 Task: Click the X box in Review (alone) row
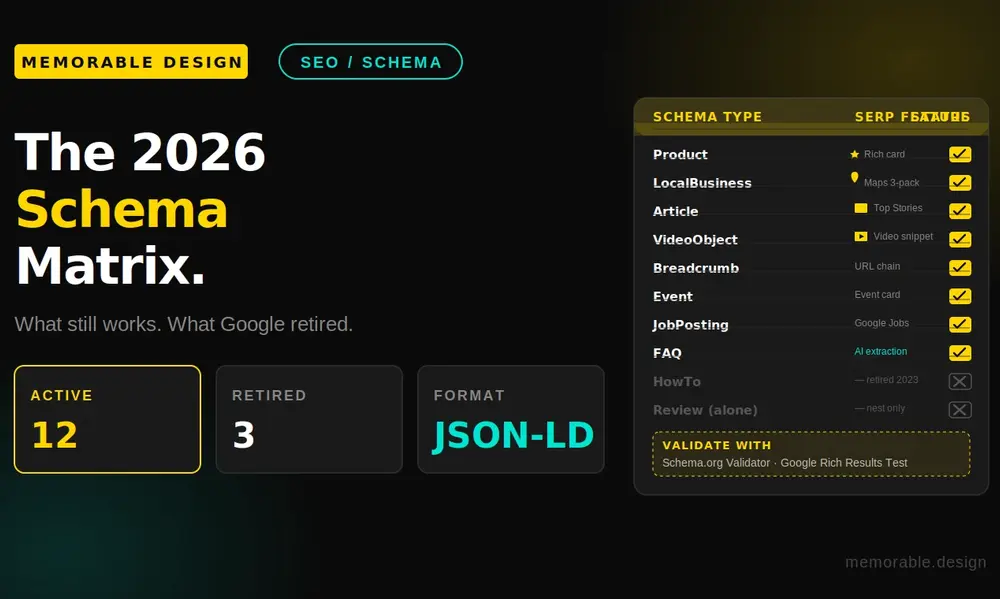(x=960, y=410)
